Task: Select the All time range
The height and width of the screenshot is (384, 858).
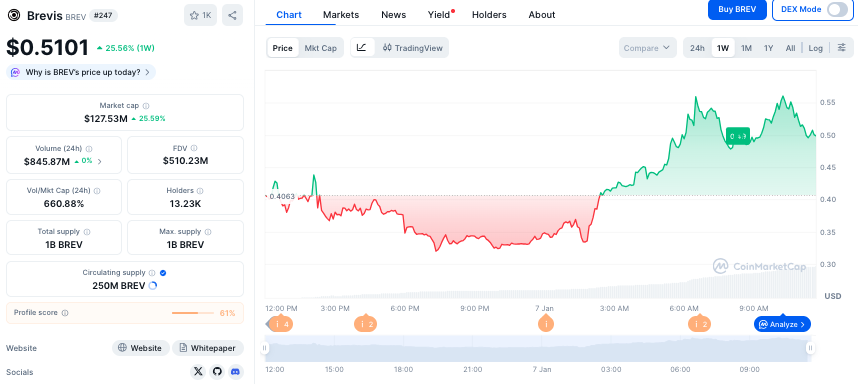Action: [x=790, y=48]
